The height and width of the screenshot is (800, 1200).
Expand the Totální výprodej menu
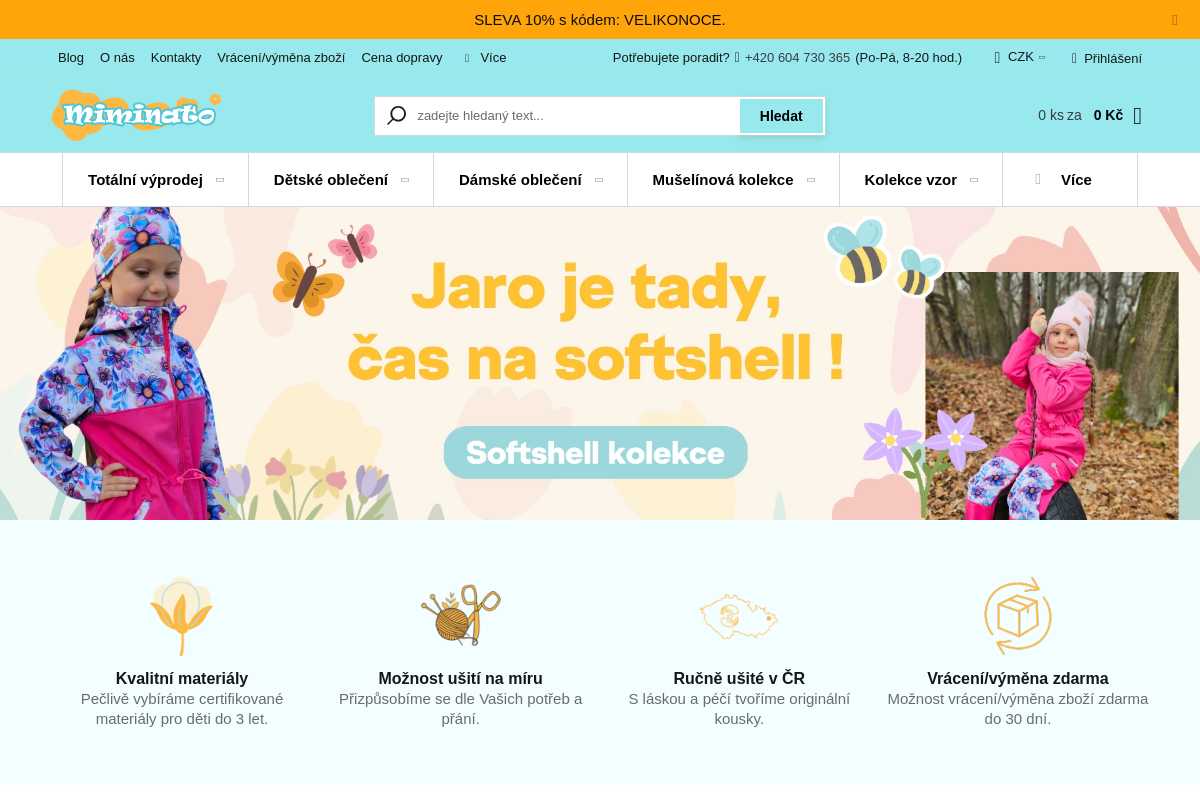coord(155,180)
